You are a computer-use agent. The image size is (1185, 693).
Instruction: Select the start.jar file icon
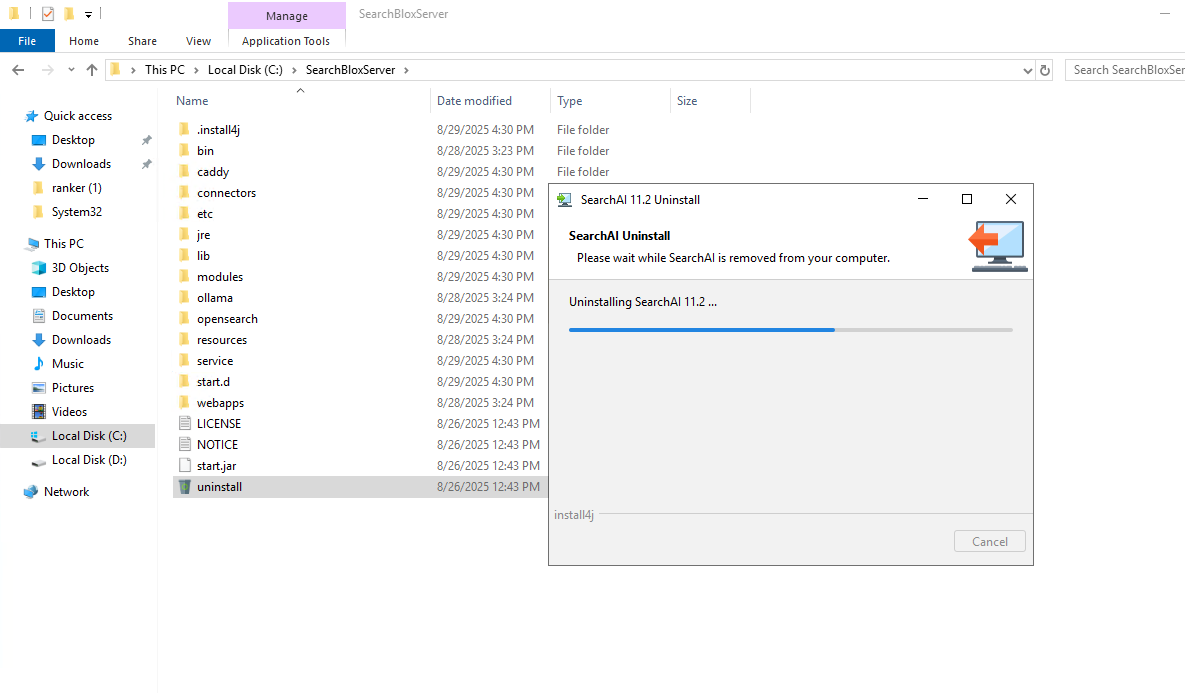click(x=184, y=466)
